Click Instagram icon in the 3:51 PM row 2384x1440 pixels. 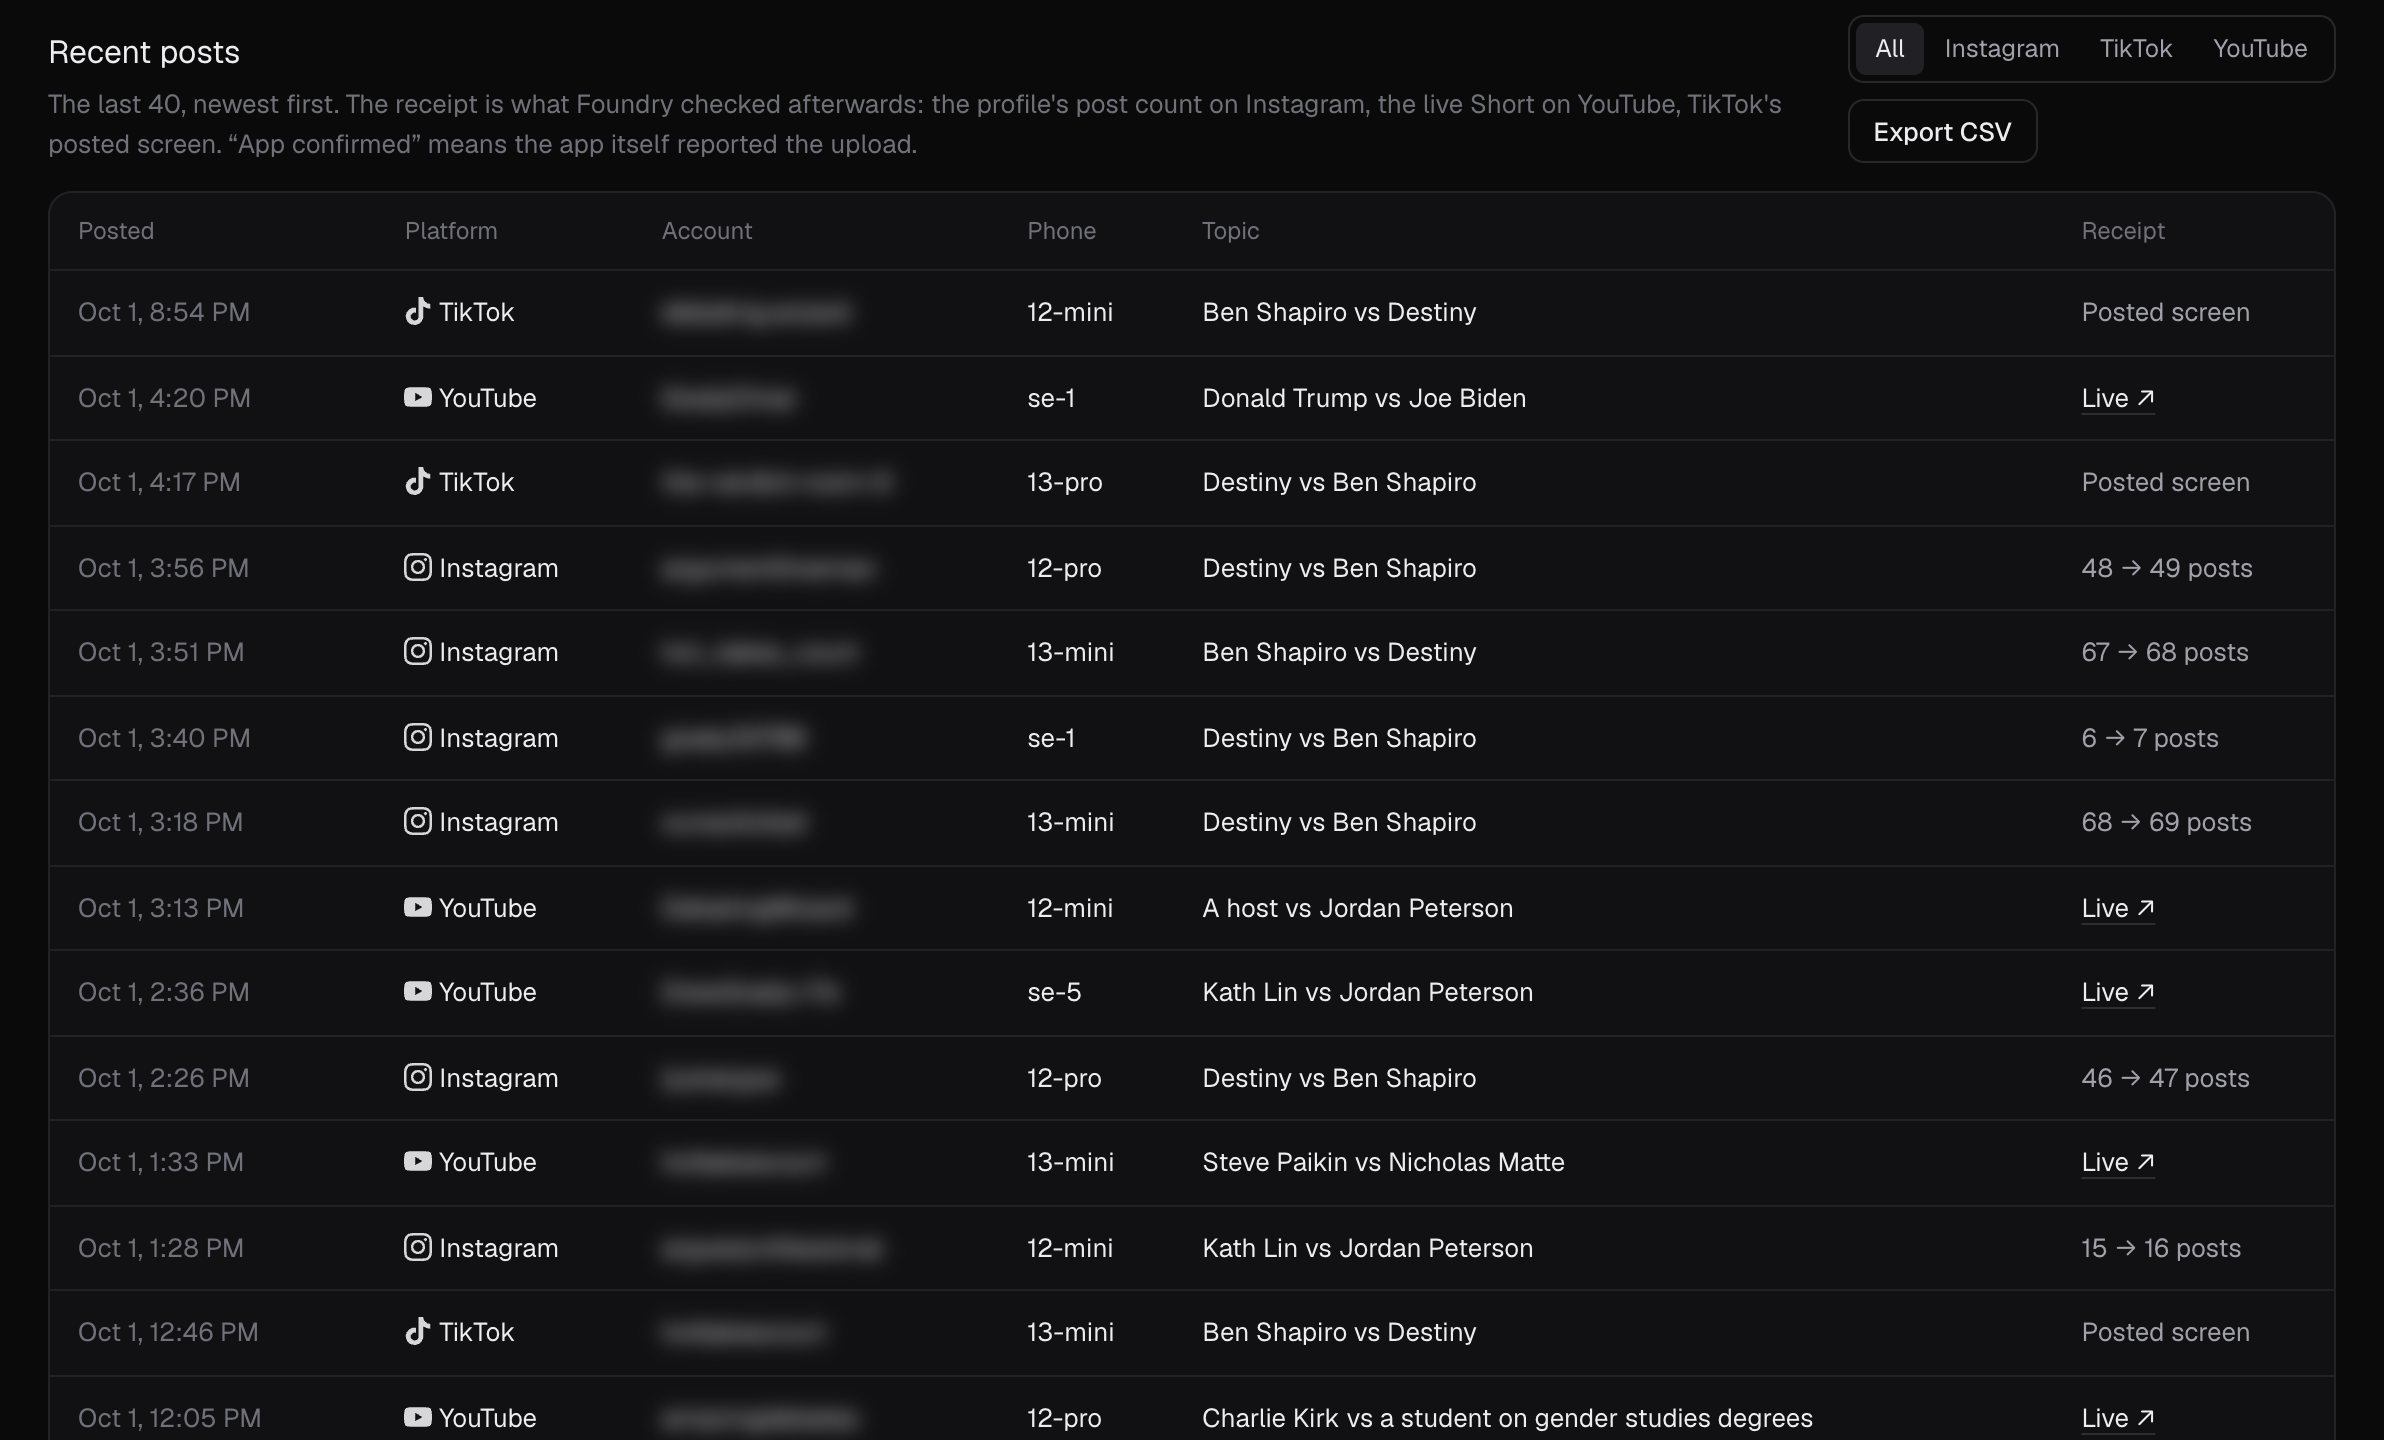tap(417, 651)
